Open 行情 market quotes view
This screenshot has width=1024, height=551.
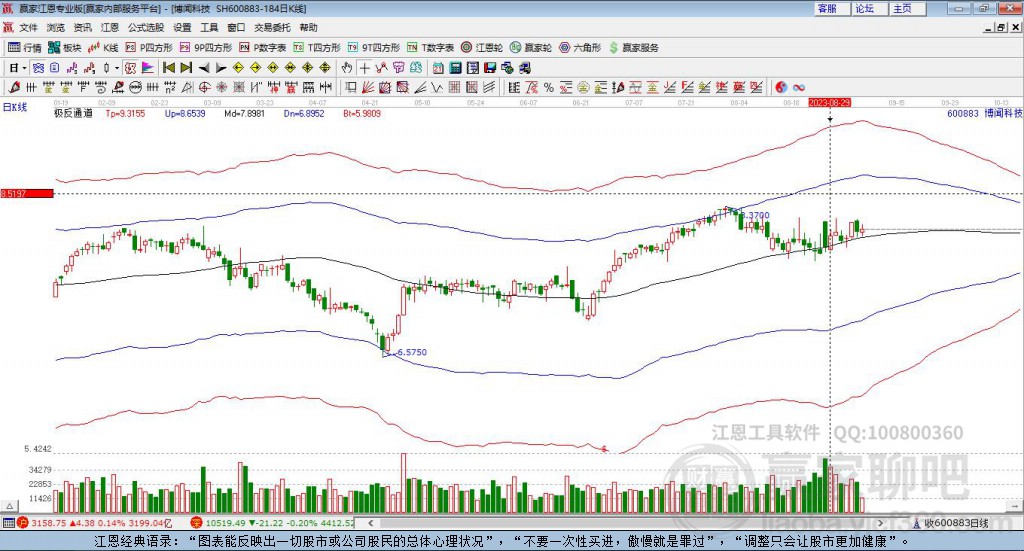(x=25, y=48)
